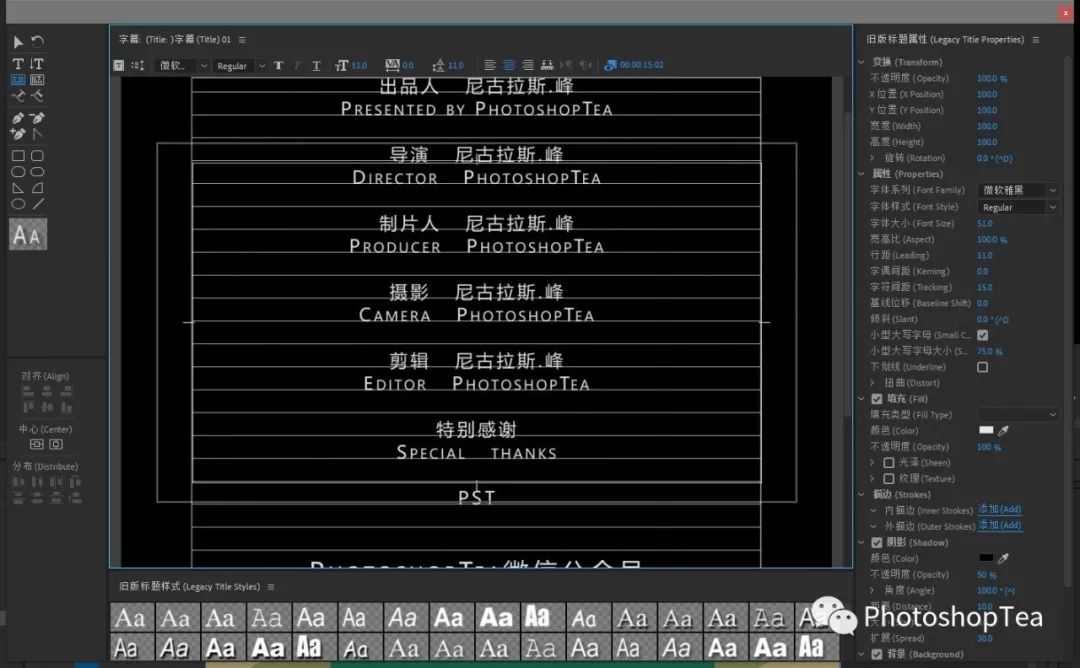Toggle the Shadow checkbox

(x=877, y=543)
